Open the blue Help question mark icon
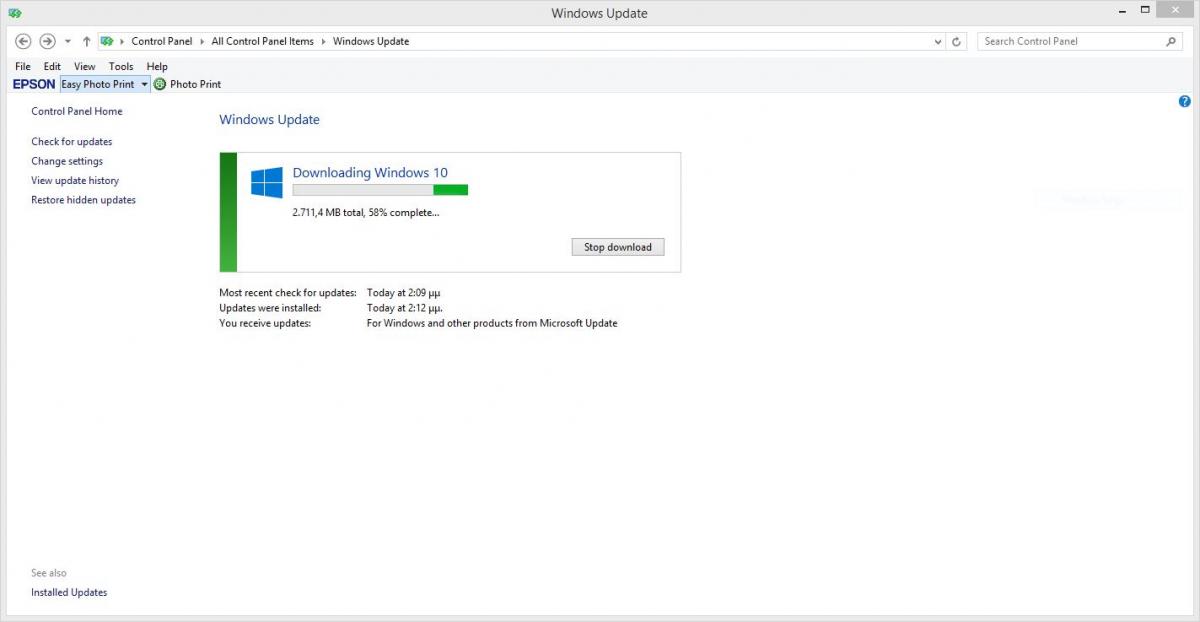 [x=1185, y=102]
